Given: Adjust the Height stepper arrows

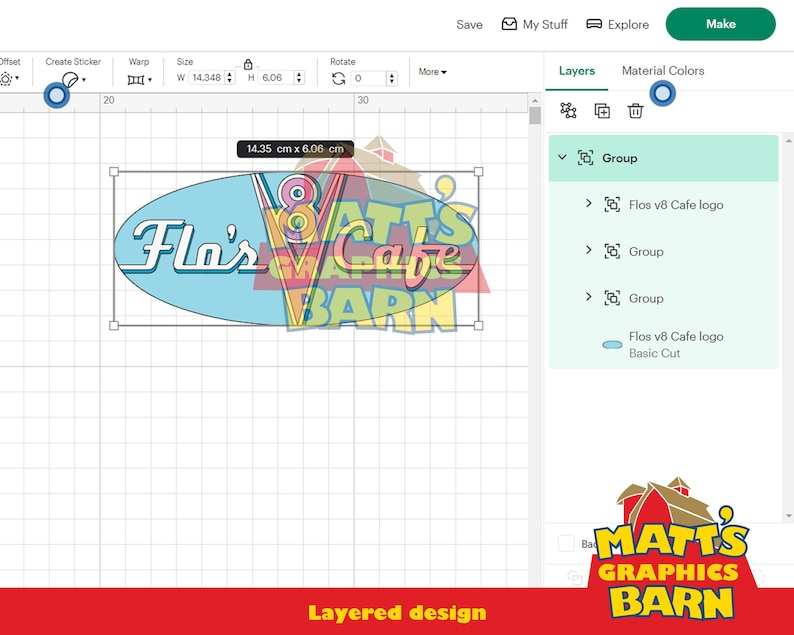Looking at the screenshot, I should pos(299,77).
